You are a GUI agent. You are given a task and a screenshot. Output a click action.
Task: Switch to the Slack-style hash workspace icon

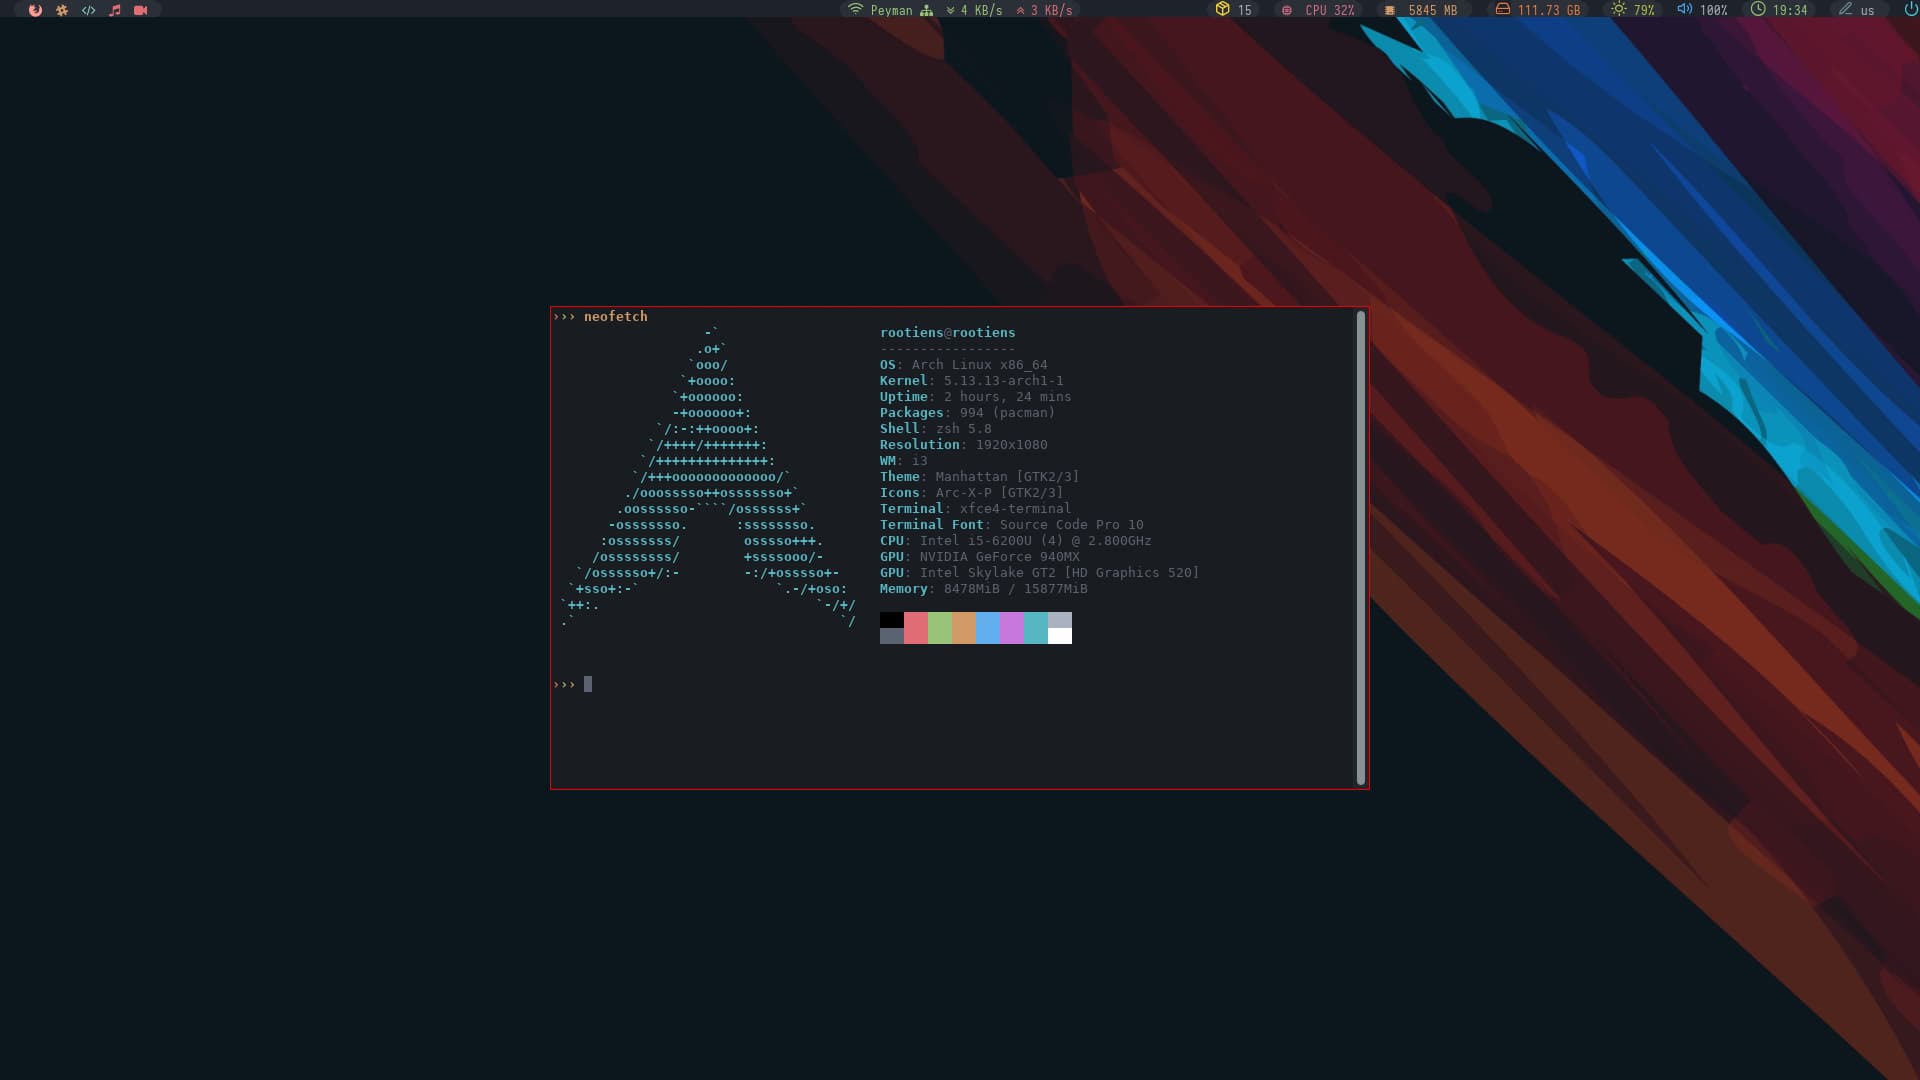(x=62, y=10)
